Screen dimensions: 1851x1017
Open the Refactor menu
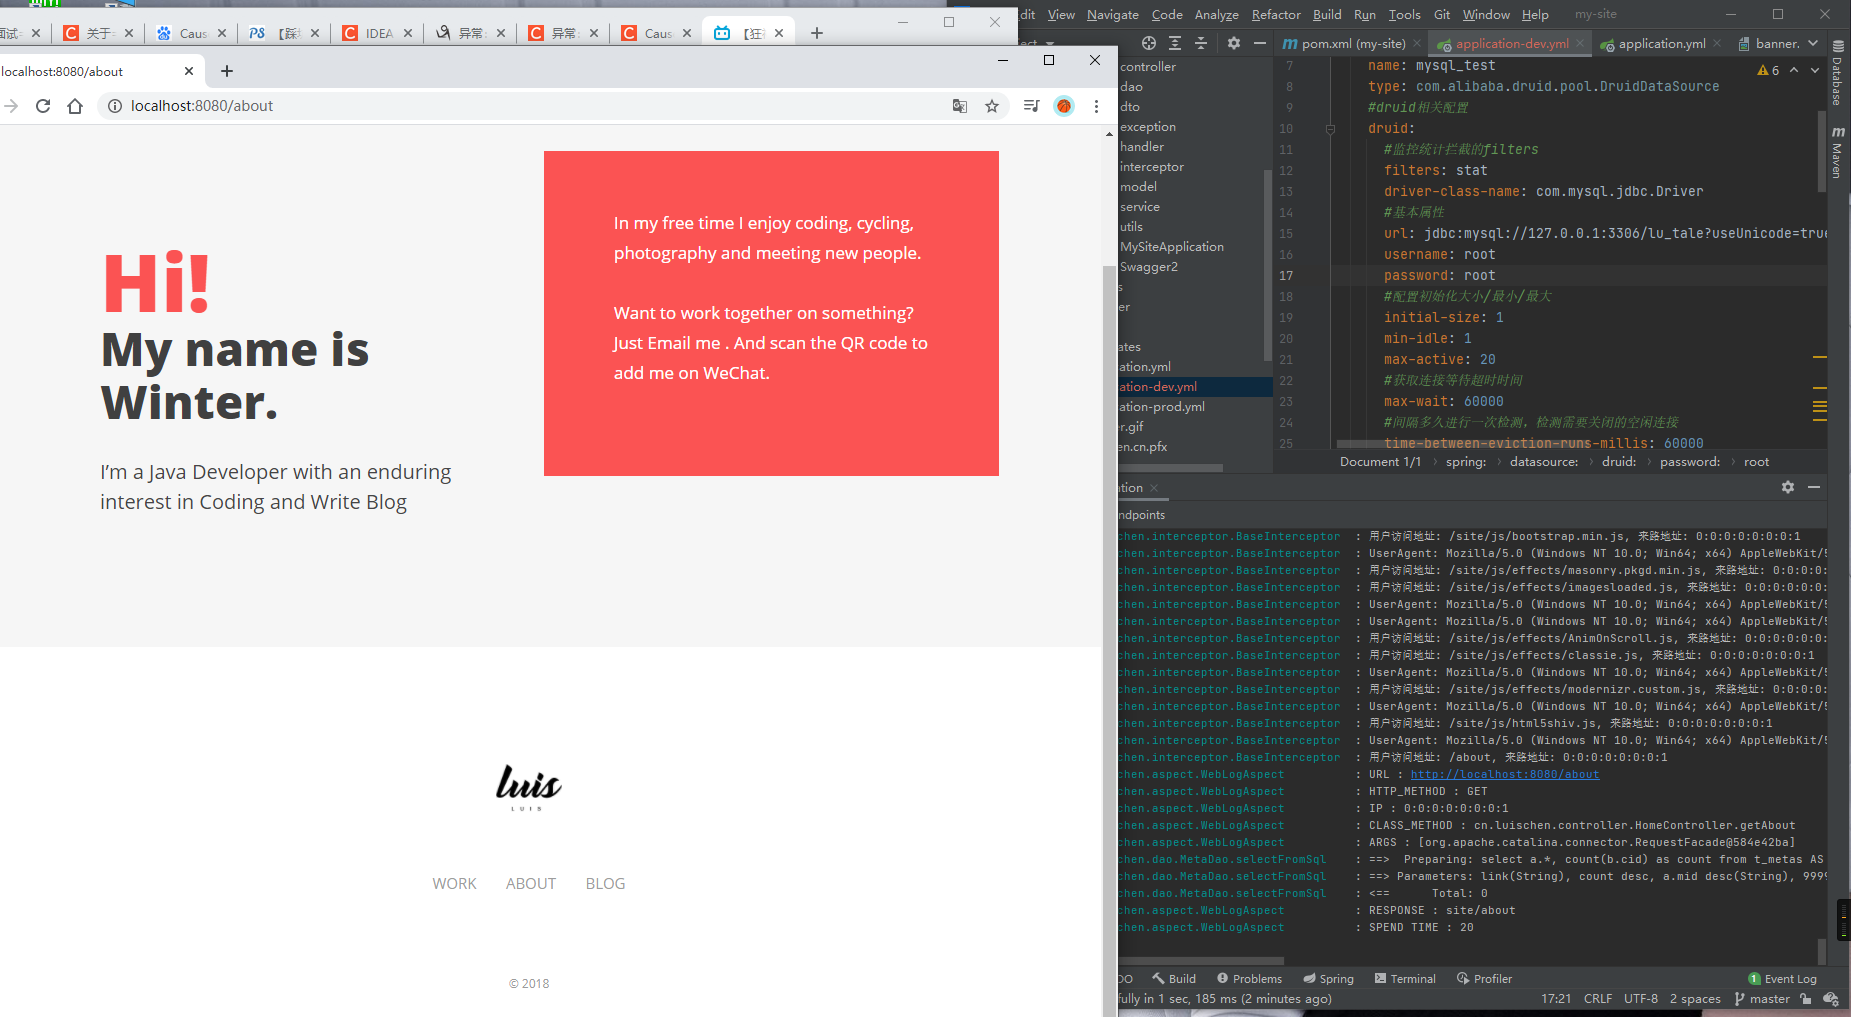tap(1276, 15)
